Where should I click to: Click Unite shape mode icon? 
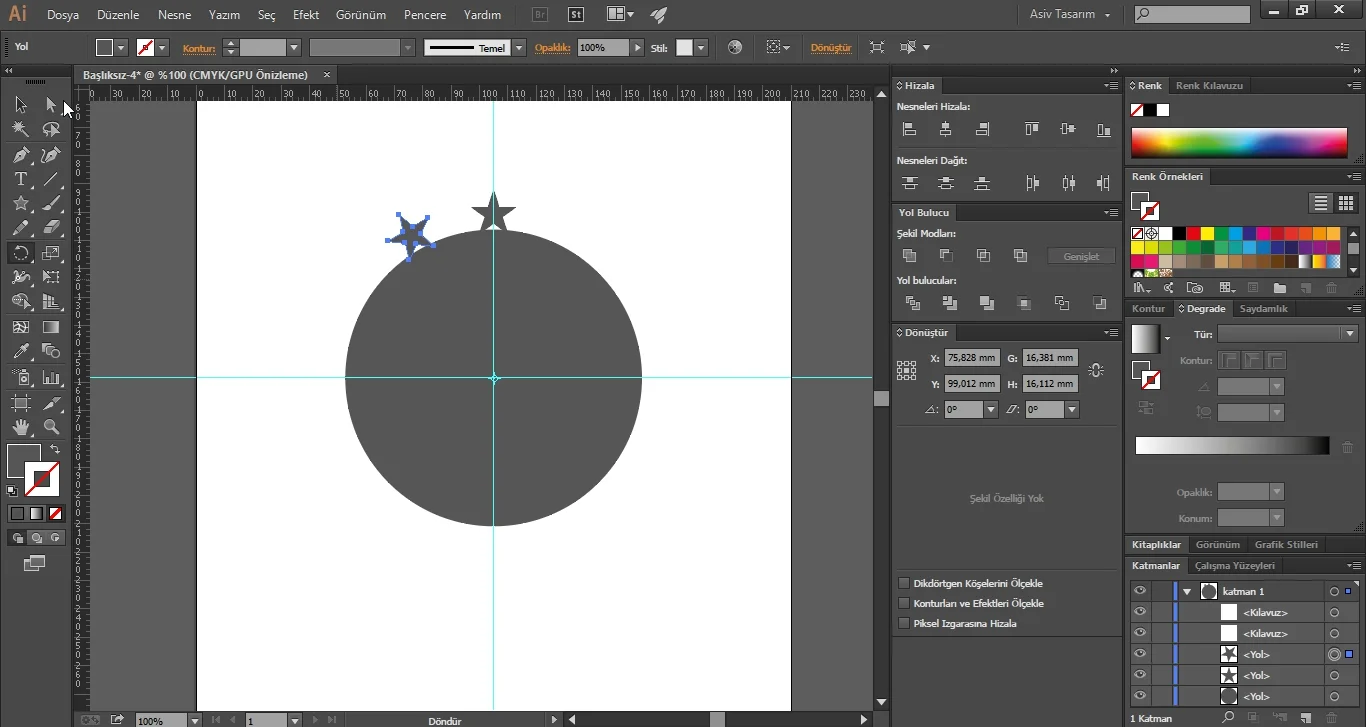[x=909, y=256]
